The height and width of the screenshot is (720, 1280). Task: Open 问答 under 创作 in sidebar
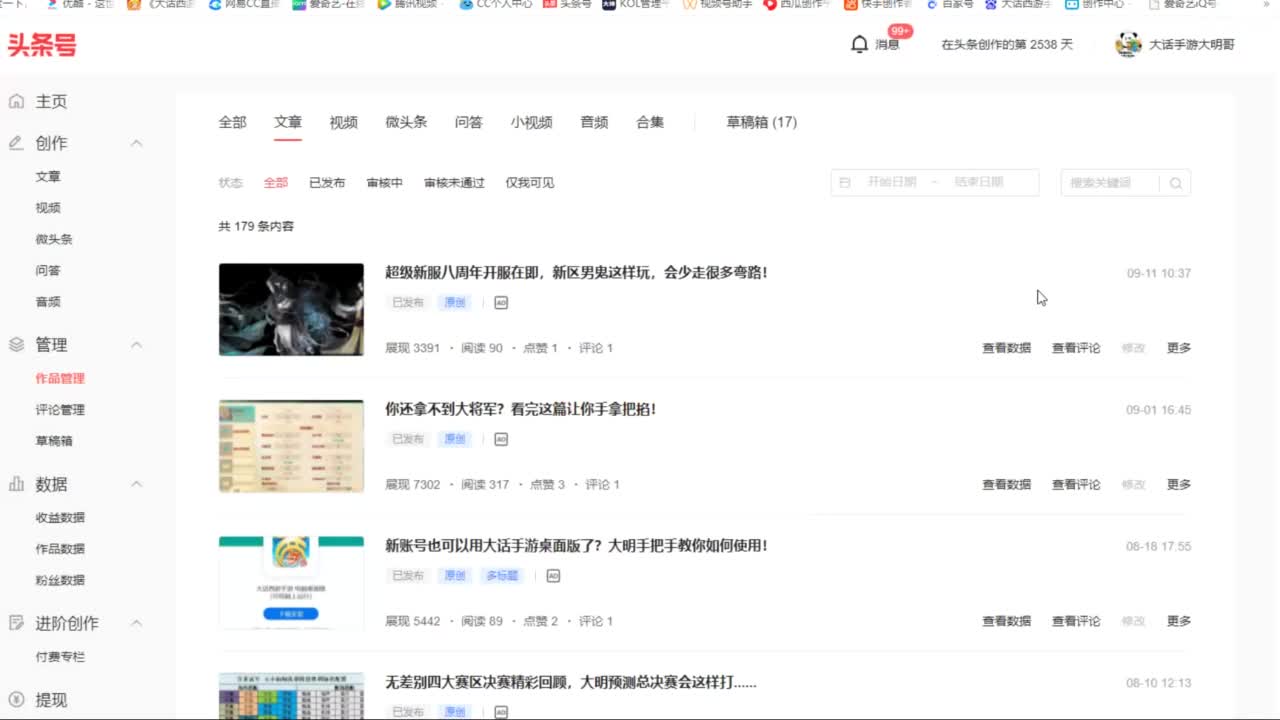tap(48, 270)
